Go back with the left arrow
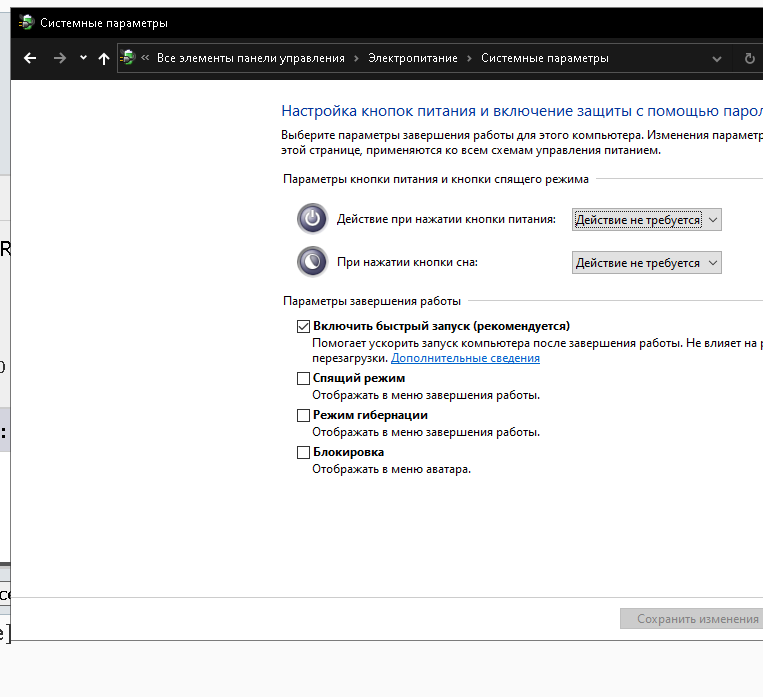763x697 pixels. click(30, 58)
